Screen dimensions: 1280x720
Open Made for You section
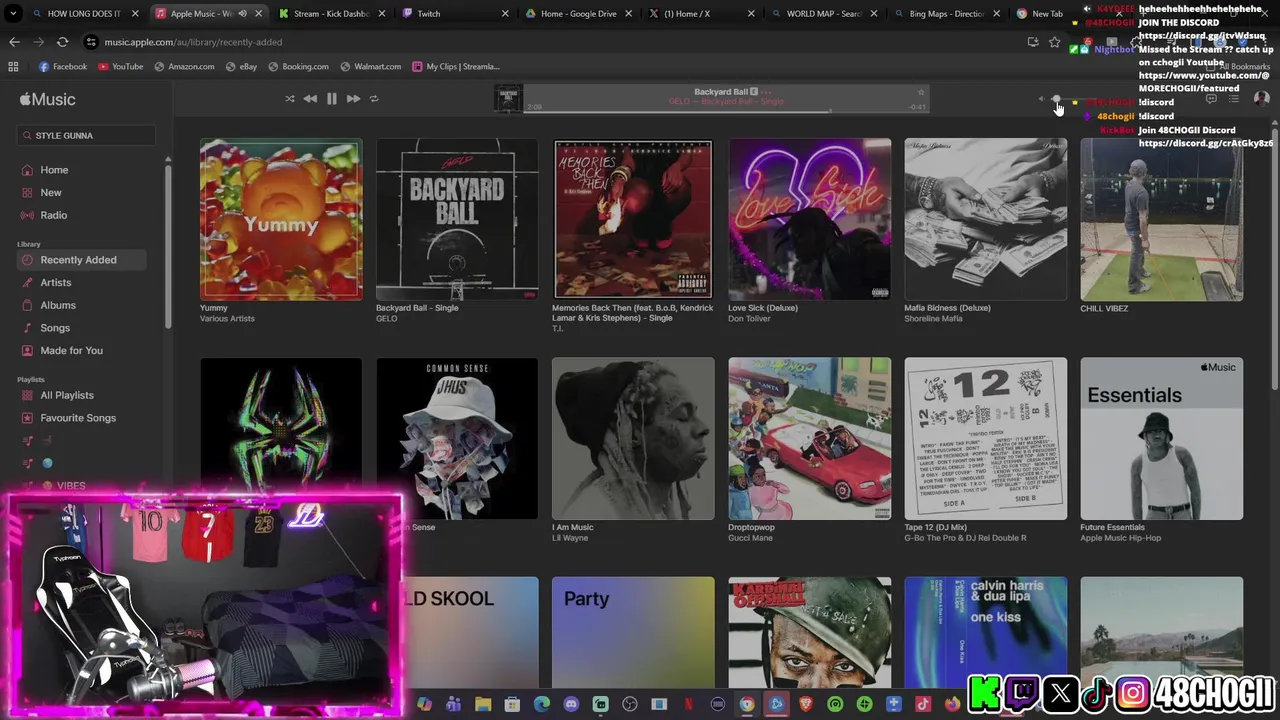click(x=71, y=351)
